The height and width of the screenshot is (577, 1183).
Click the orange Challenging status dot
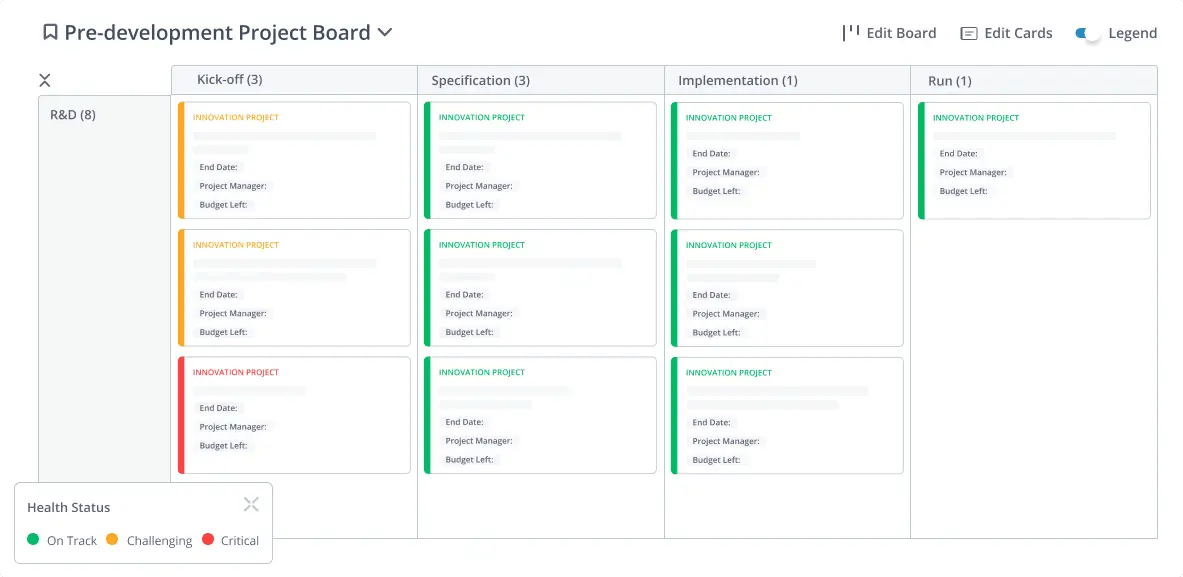pos(112,540)
